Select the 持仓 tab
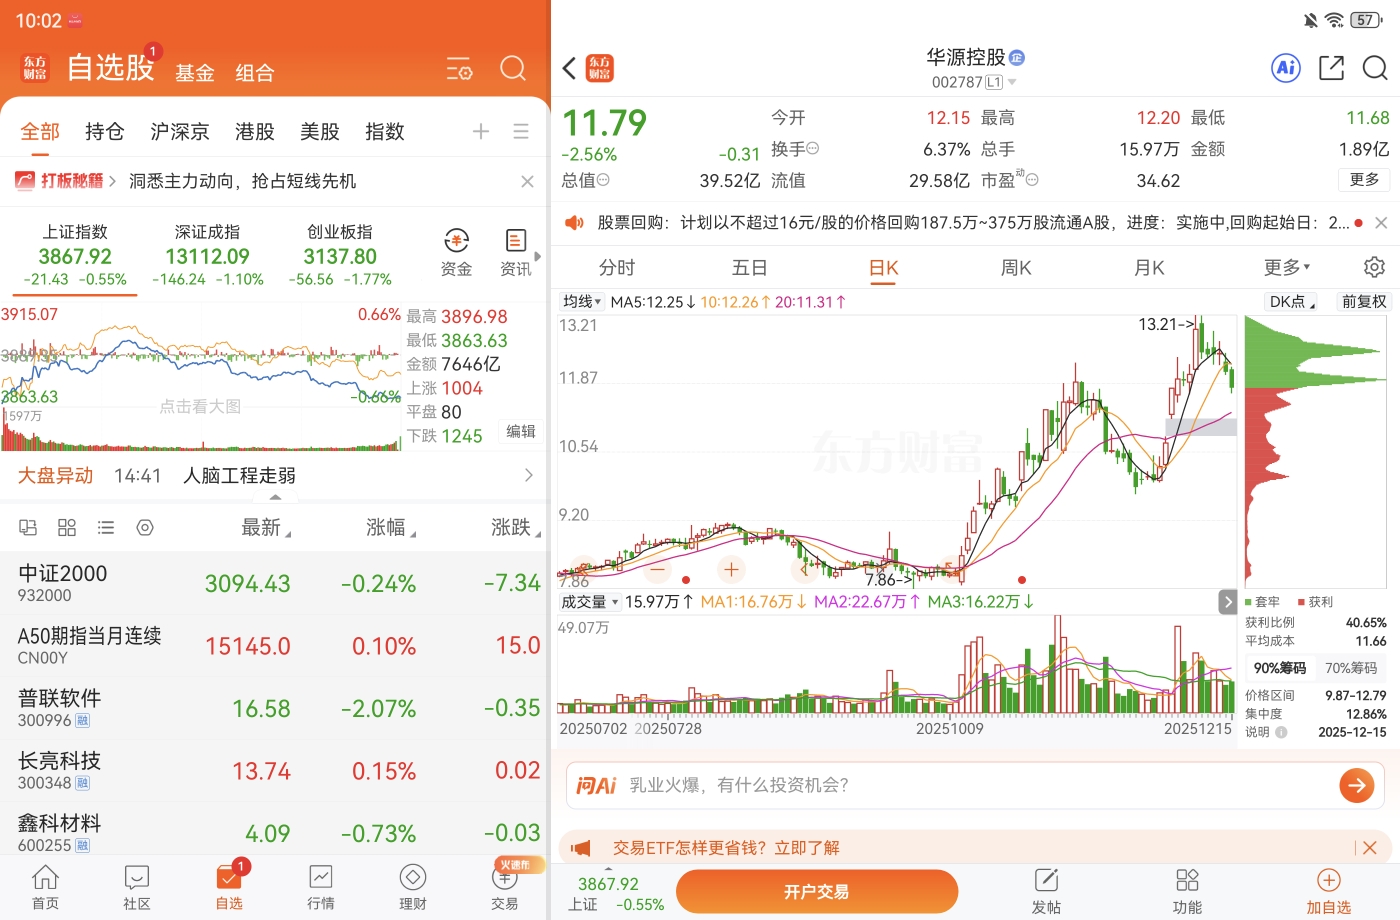This screenshot has height=920, width=1400. (105, 132)
